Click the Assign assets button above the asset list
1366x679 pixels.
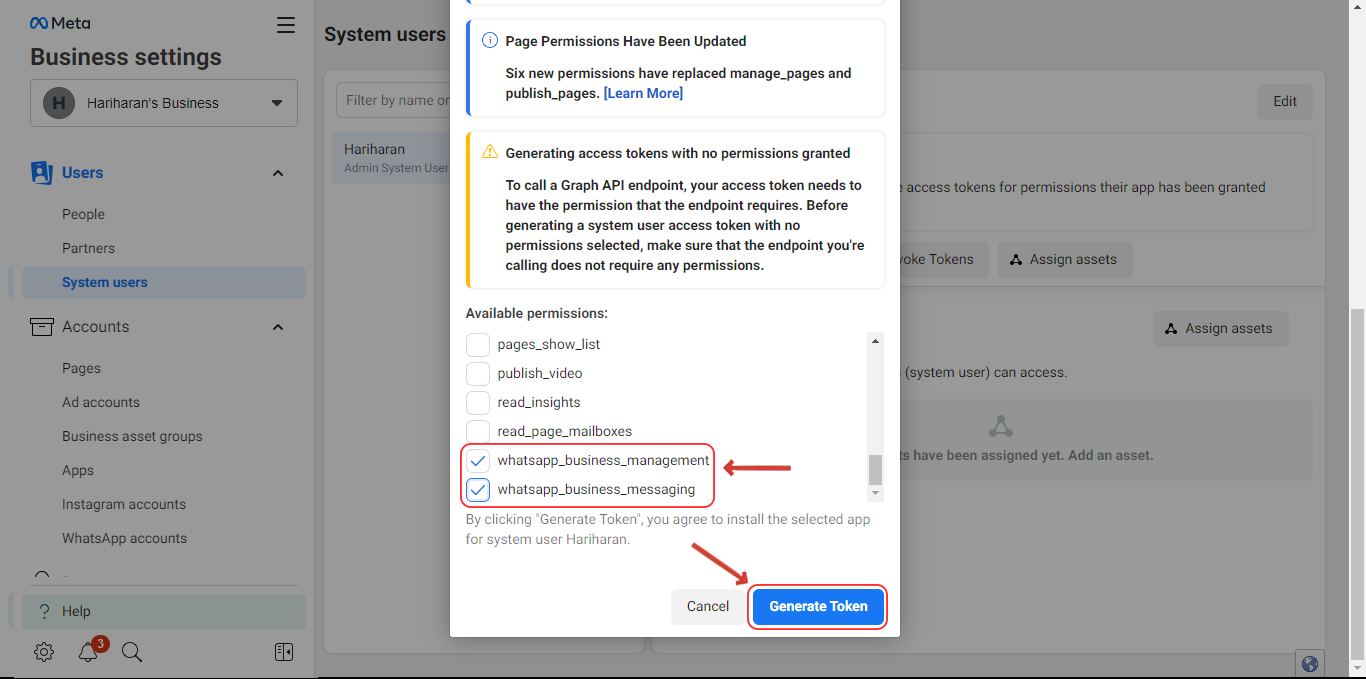[1220, 328]
